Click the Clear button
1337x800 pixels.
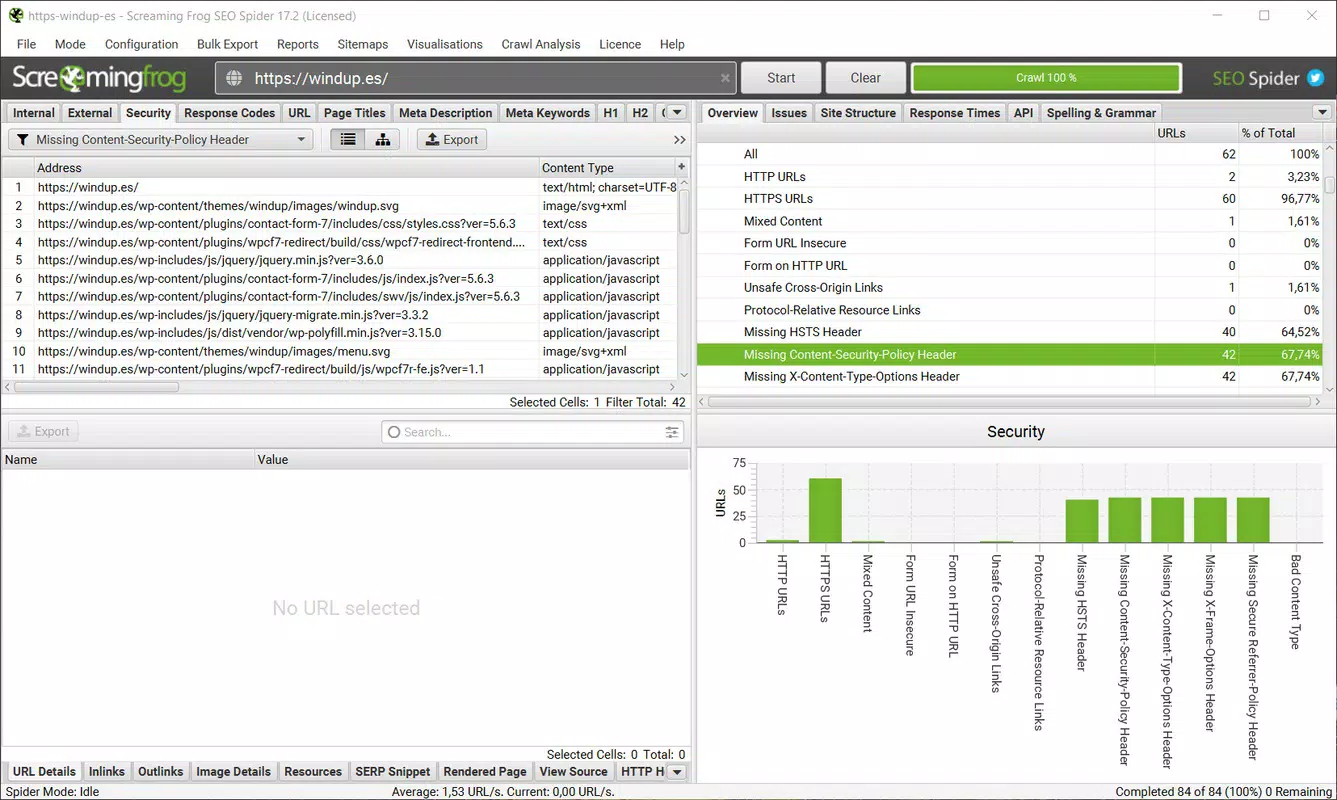866,78
